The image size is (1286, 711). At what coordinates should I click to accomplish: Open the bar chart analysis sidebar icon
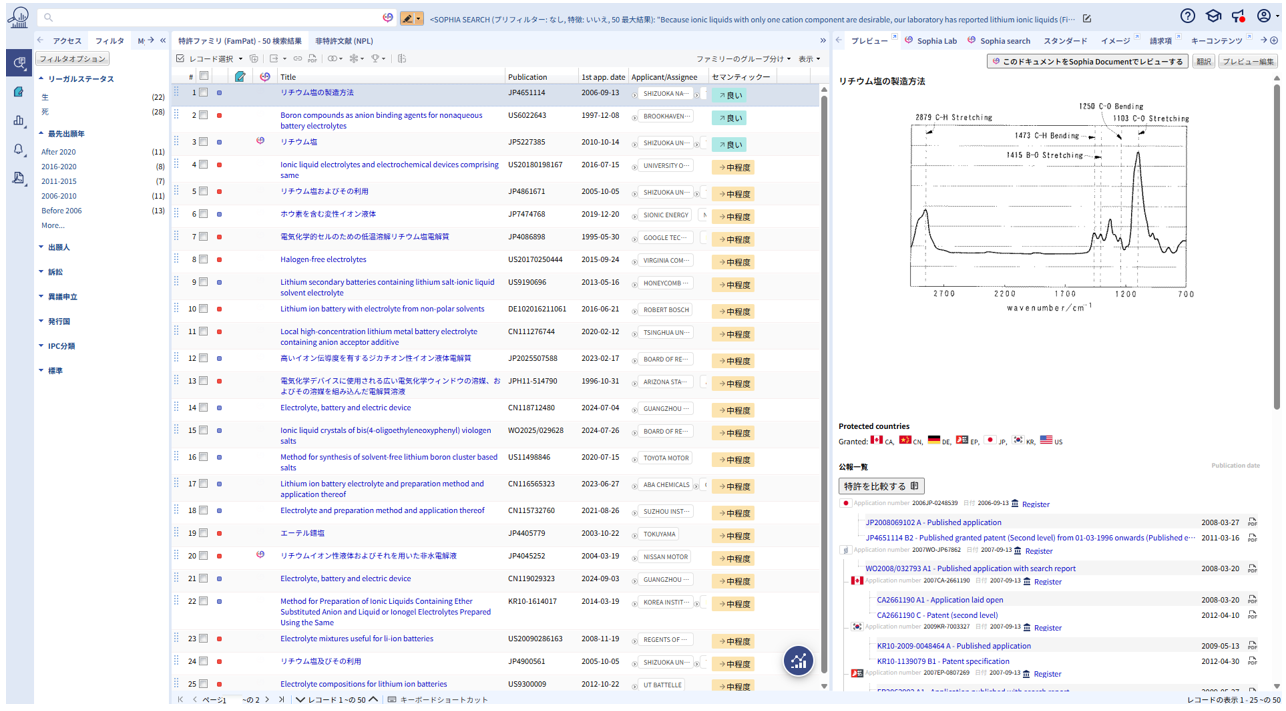(18, 121)
